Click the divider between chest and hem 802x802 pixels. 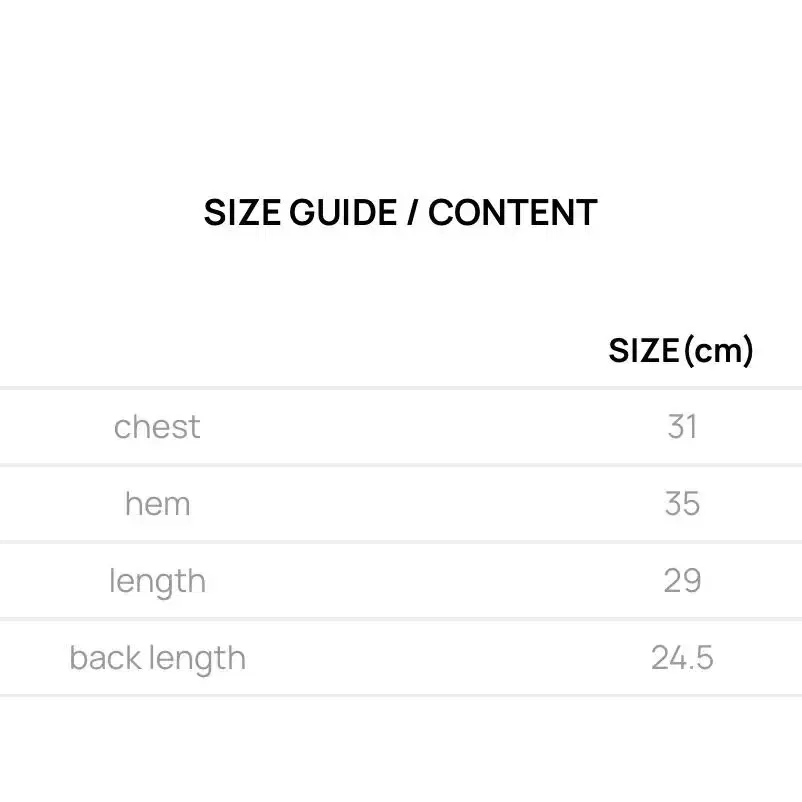[401, 465]
